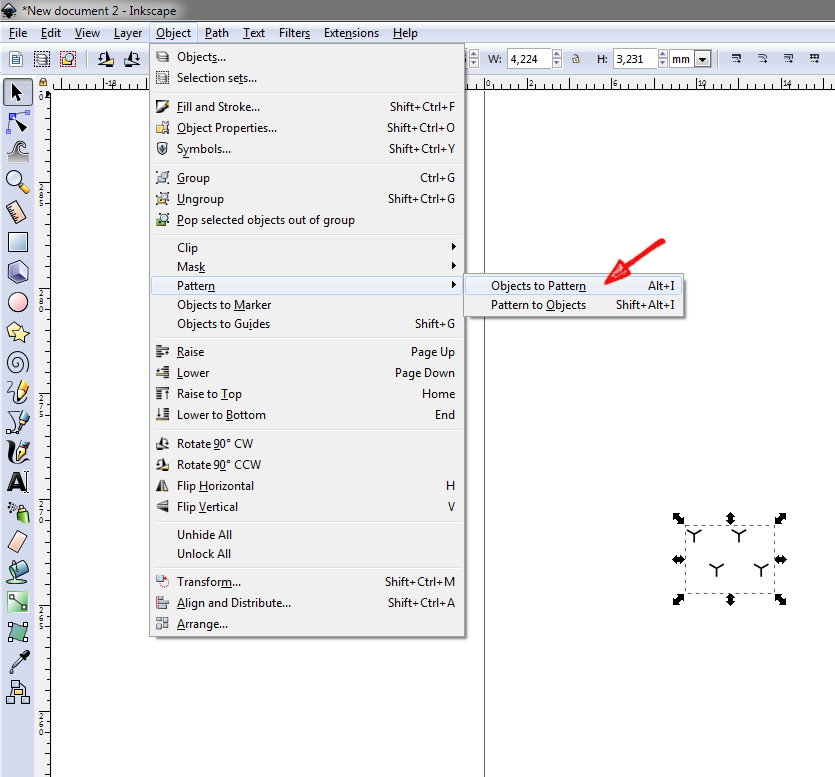Select the Selector arrow tool
Viewport: 835px width, 777px height.
click(18, 92)
